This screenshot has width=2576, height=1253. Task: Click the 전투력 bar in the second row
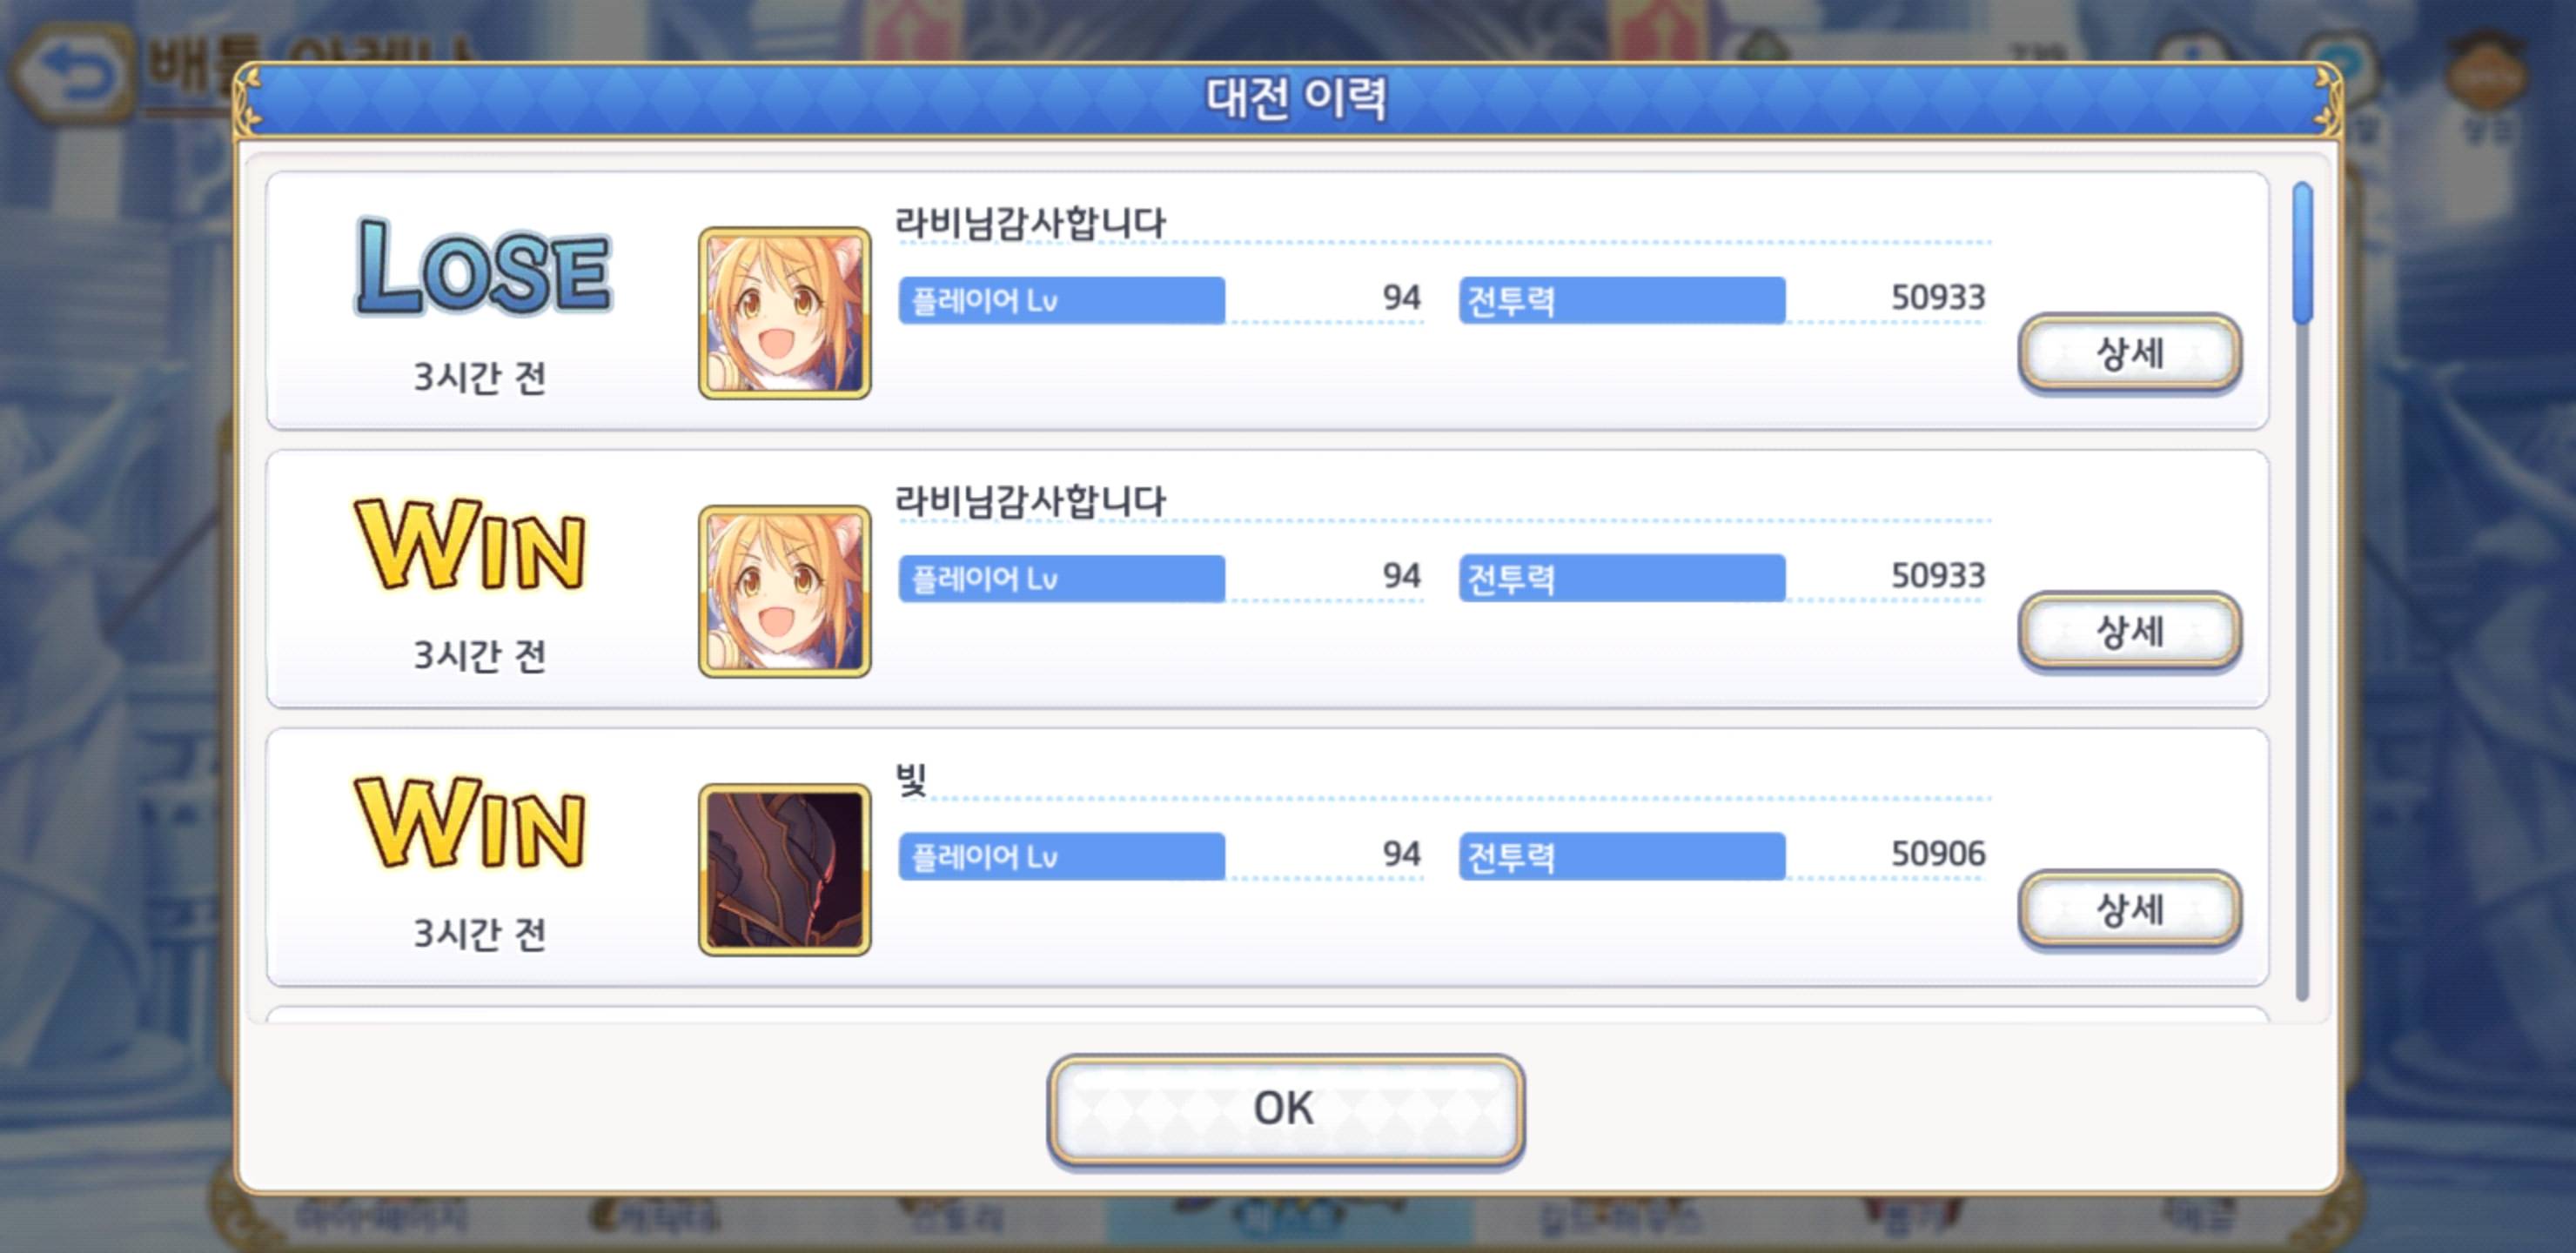1622,578
